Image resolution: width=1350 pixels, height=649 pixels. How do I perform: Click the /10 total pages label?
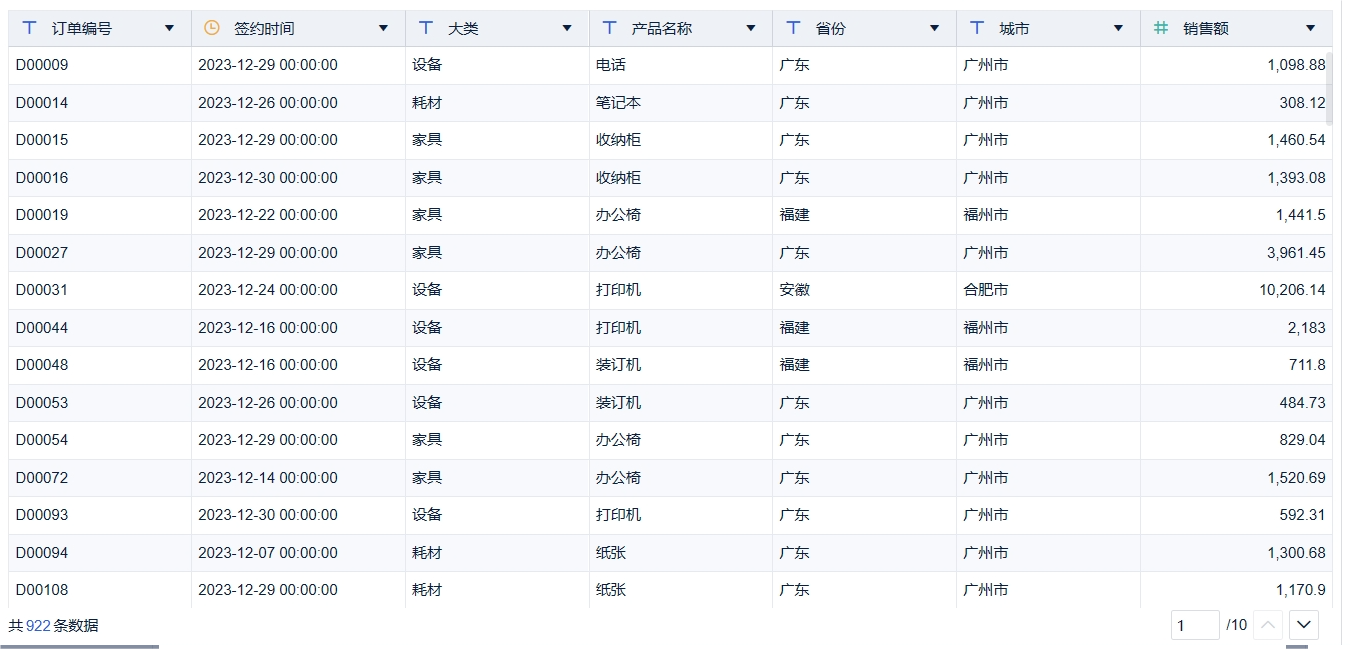point(1237,625)
